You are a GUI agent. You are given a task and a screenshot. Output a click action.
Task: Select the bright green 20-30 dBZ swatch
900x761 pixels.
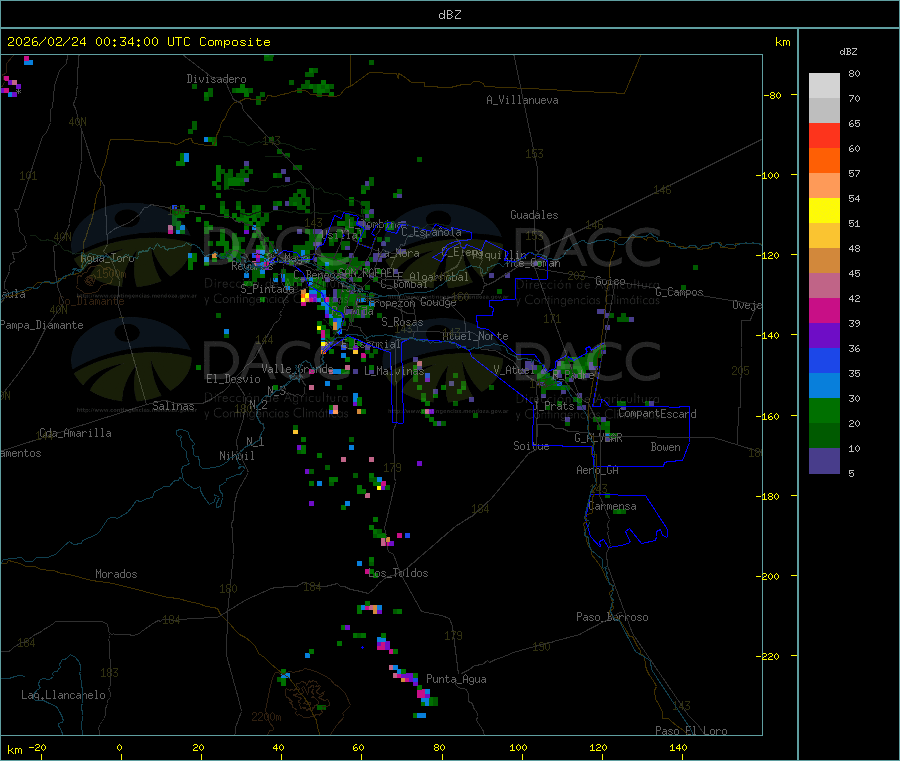click(824, 410)
